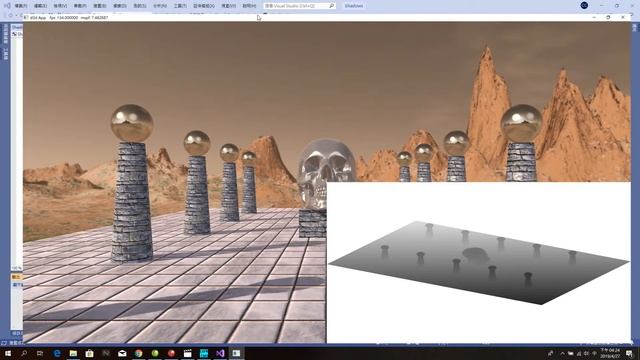The width and height of the screenshot is (640, 360).
Task: Open the 分析 (Analyze) menu
Action: click(160, 6)
